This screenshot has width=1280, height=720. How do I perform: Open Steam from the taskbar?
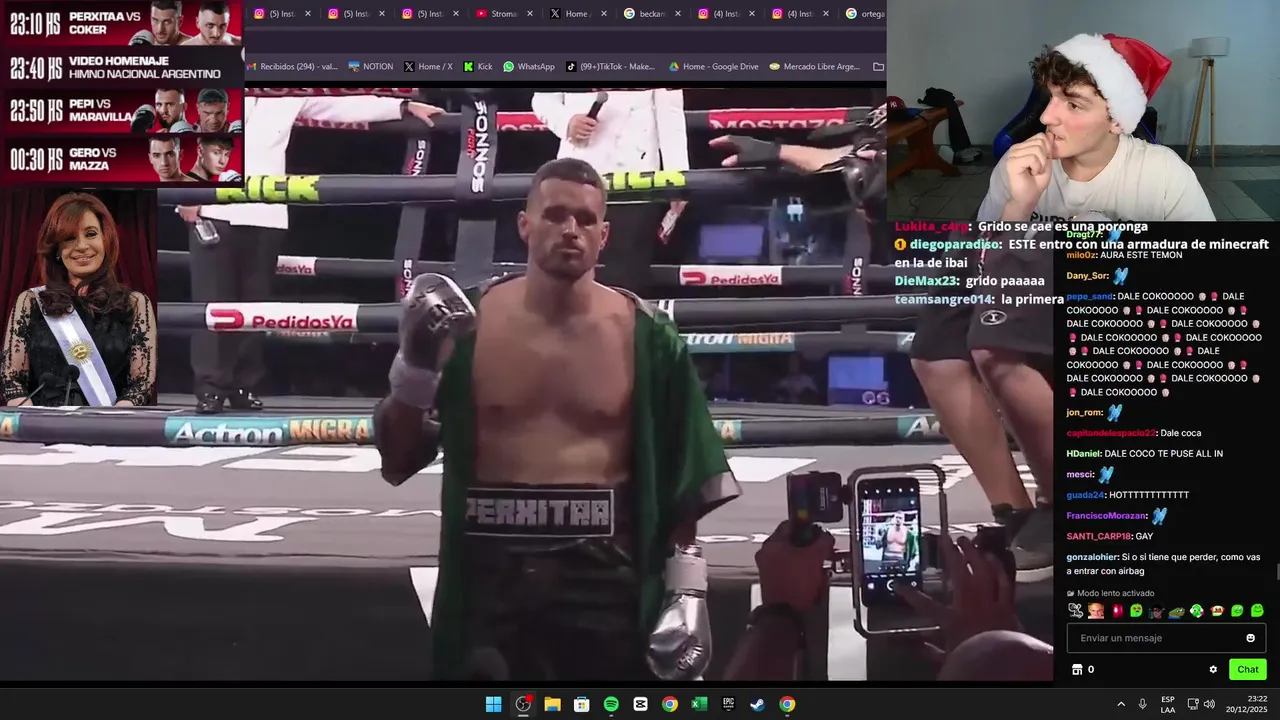coord(758,704)
